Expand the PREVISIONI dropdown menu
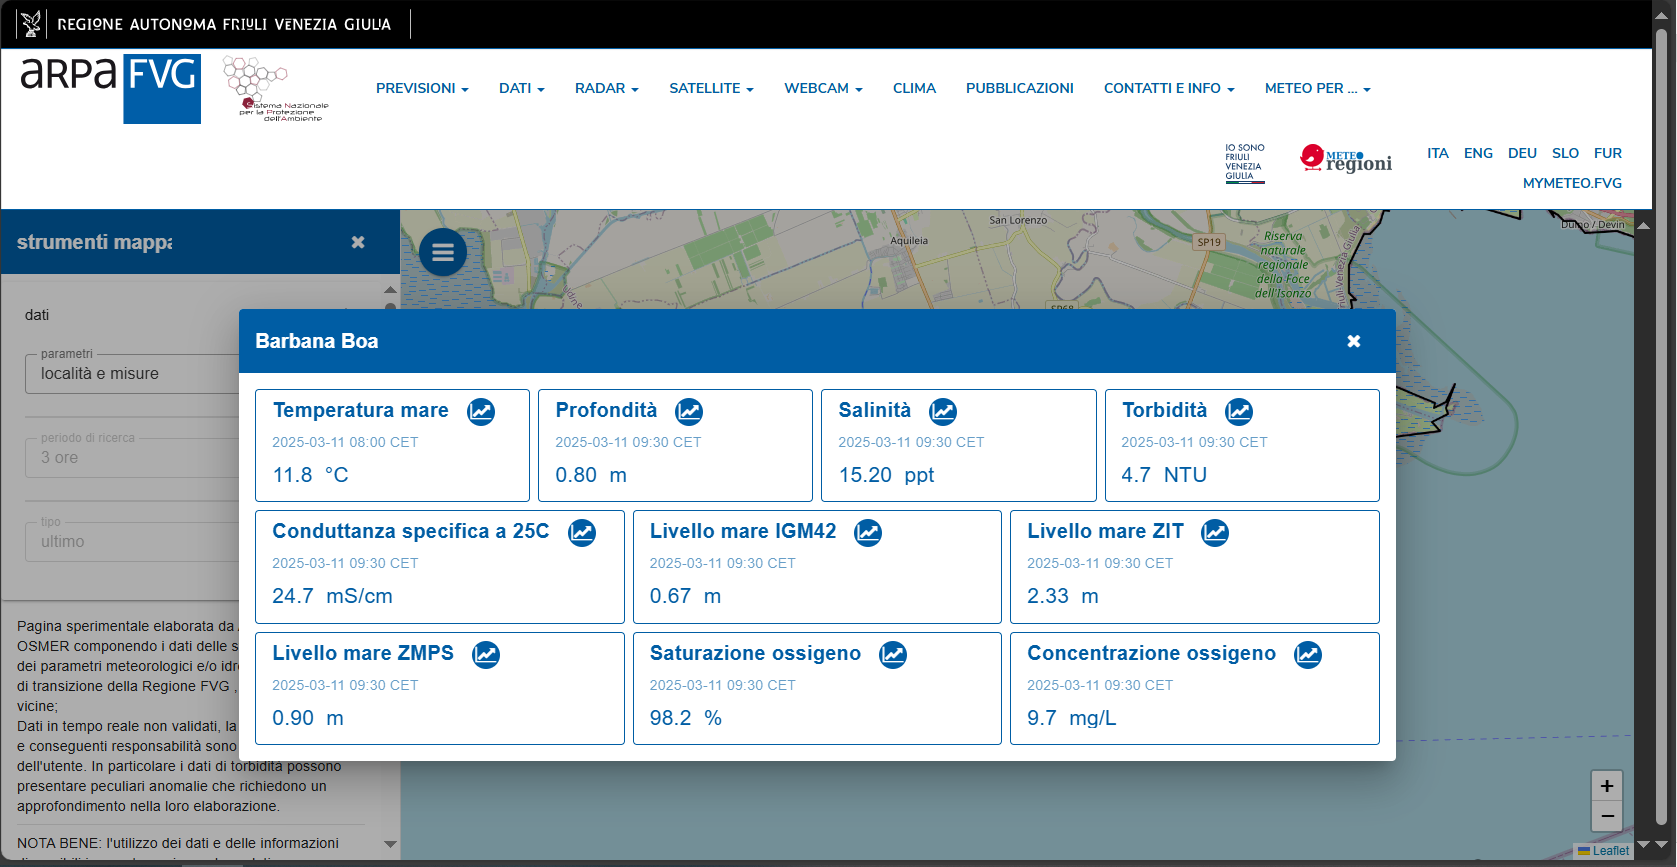The width and height of the screenshot is (1677, 867). [x=422, y=88]
